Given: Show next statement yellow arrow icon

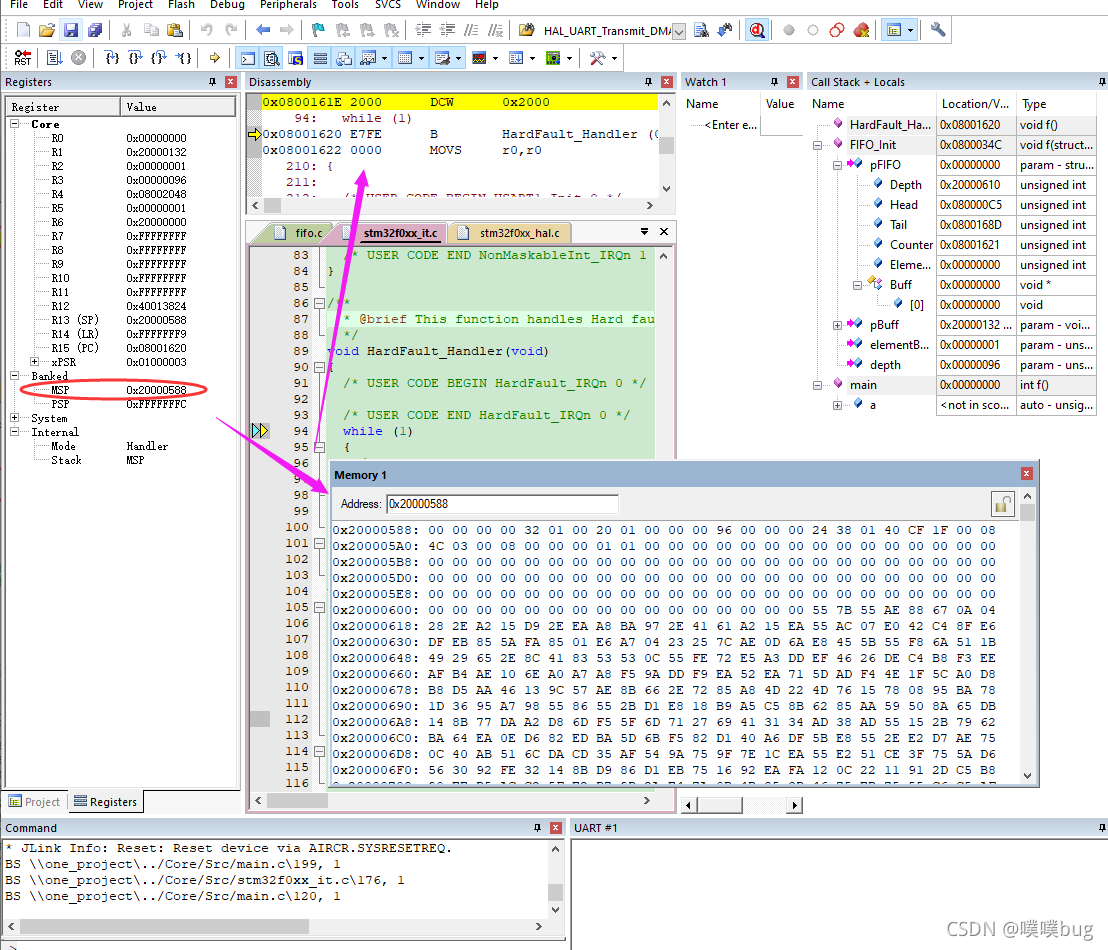Looking at the screenshot, I should (x=215, y=58).
